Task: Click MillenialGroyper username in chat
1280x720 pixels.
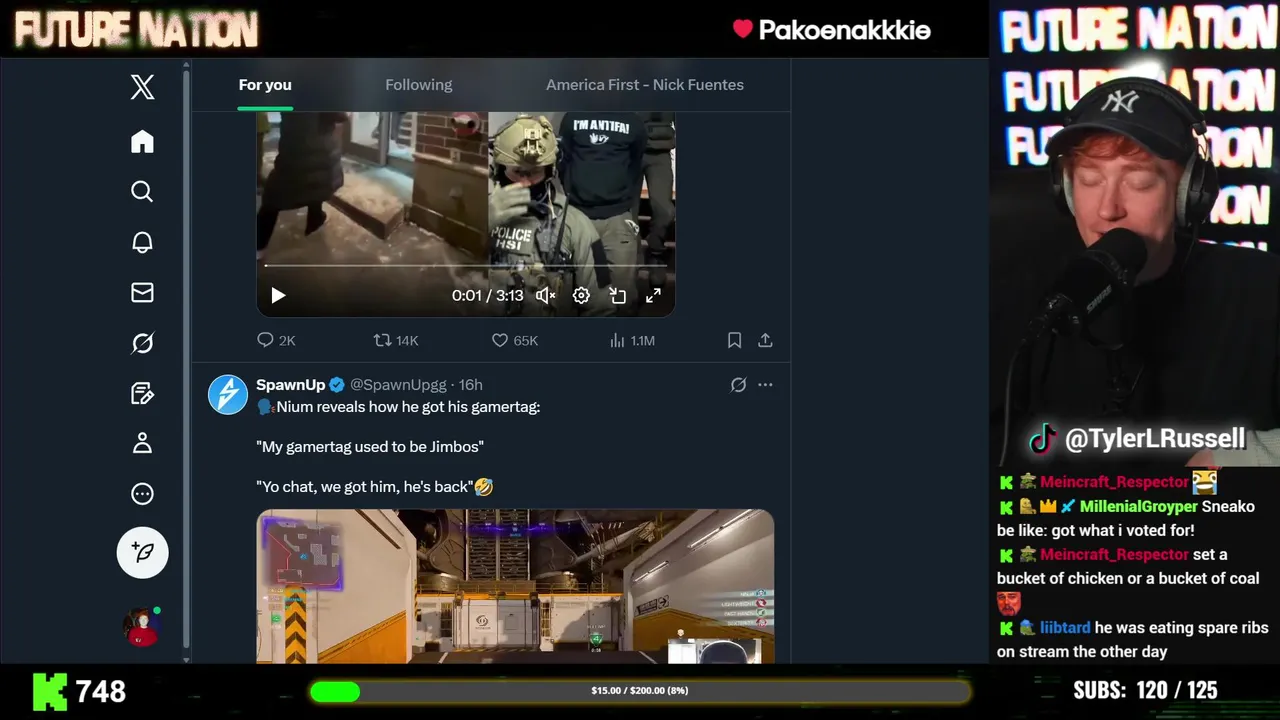Action: (1138, 506)
